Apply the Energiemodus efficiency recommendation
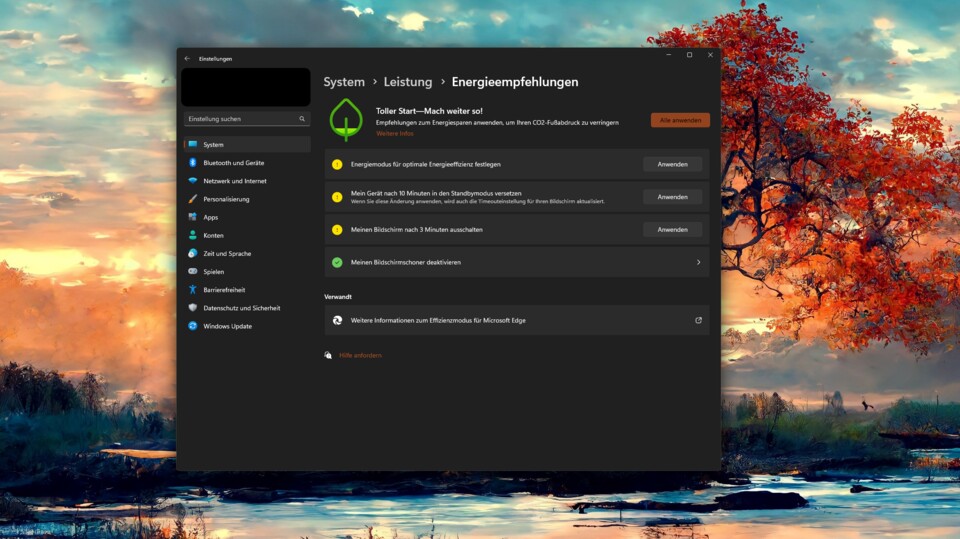Image resolution: width=960 pixels, height=539 pixels. click(x=672, y=164)
